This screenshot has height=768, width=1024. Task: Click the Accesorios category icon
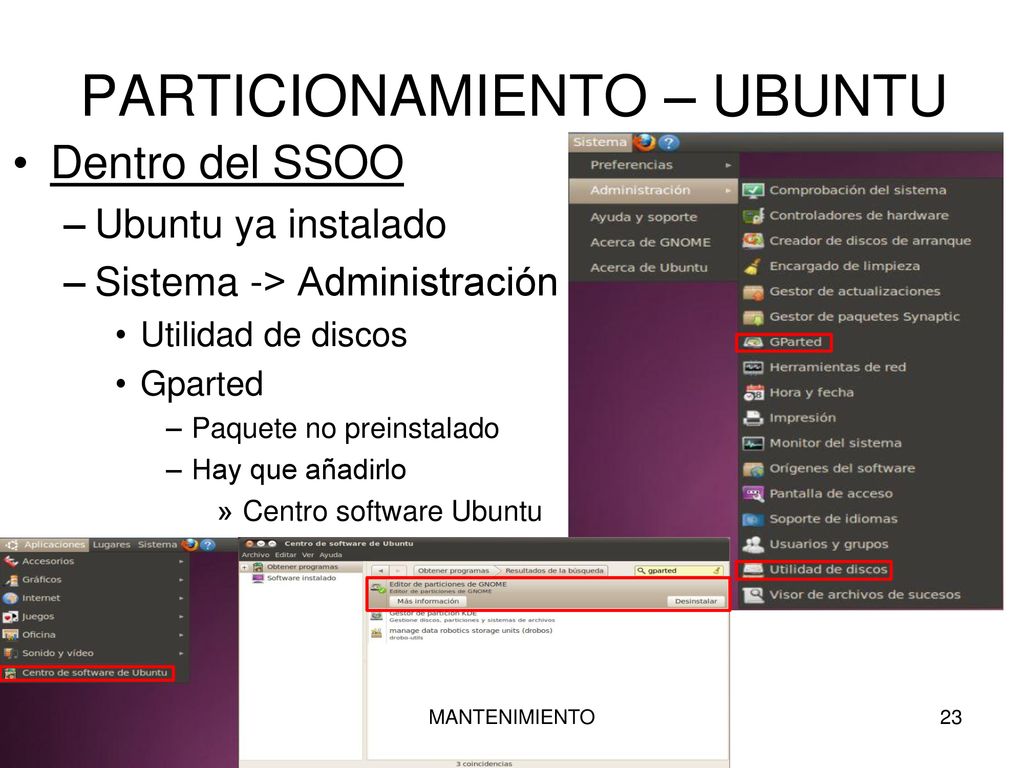tap(10, 562)
